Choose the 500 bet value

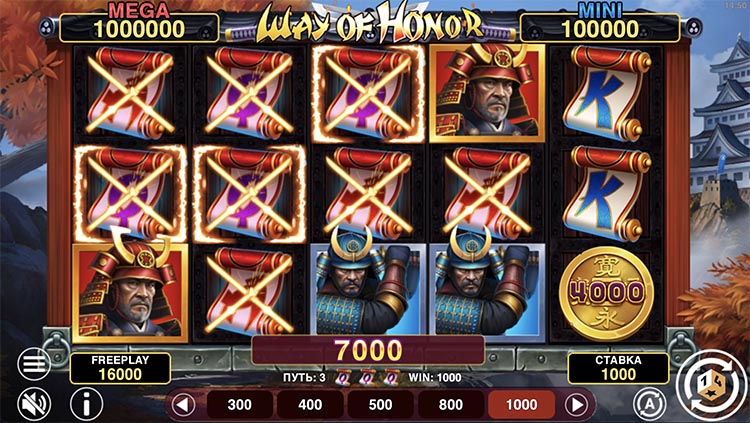pos(380,405)
